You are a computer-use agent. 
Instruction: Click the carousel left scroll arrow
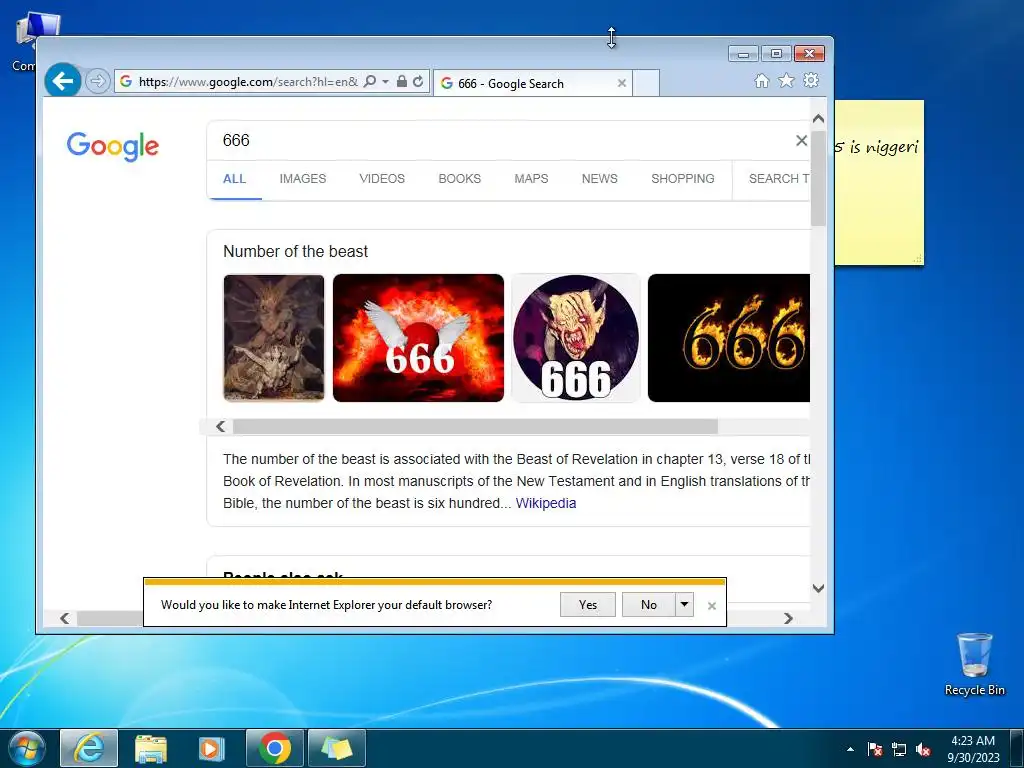[221, 426]
